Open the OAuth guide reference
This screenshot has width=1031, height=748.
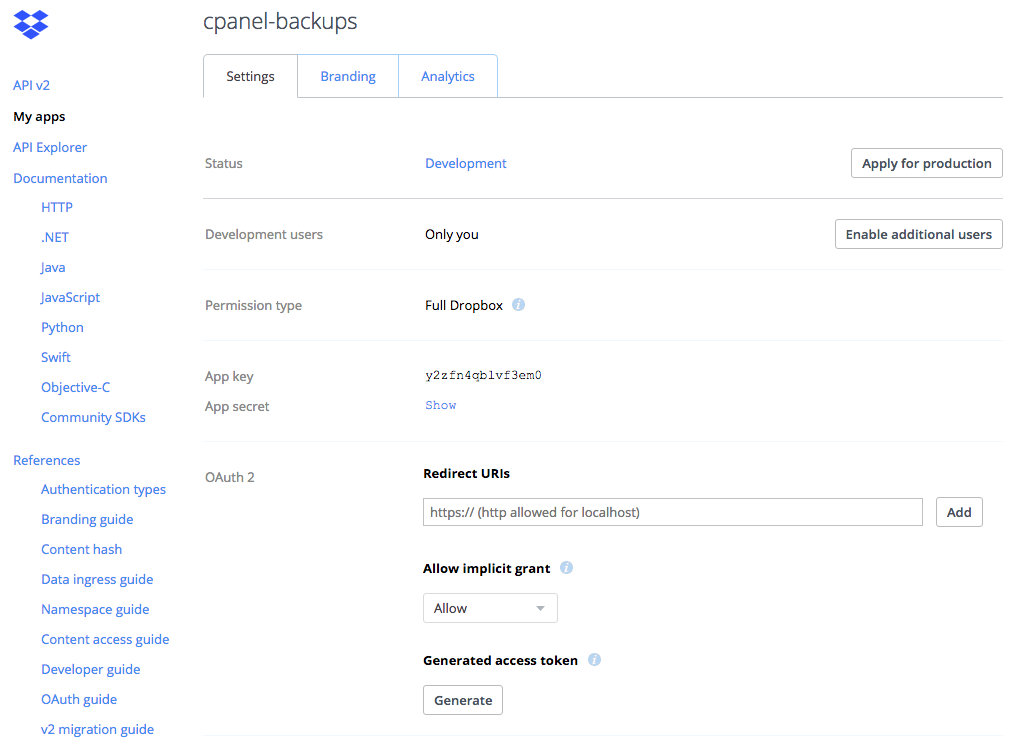click(x=79, y=699)
